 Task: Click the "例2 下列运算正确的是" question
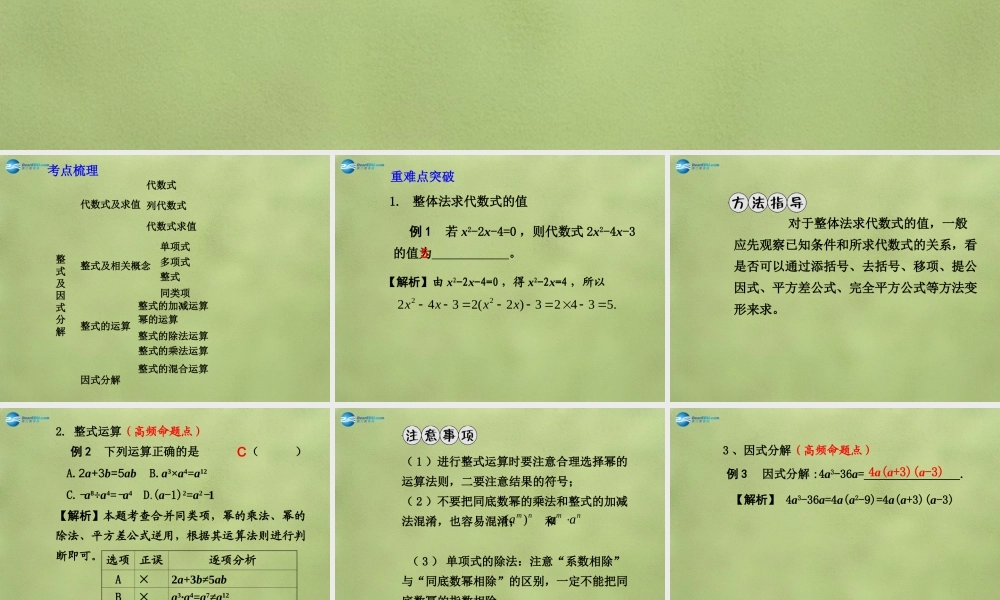(x=135, y=451)
